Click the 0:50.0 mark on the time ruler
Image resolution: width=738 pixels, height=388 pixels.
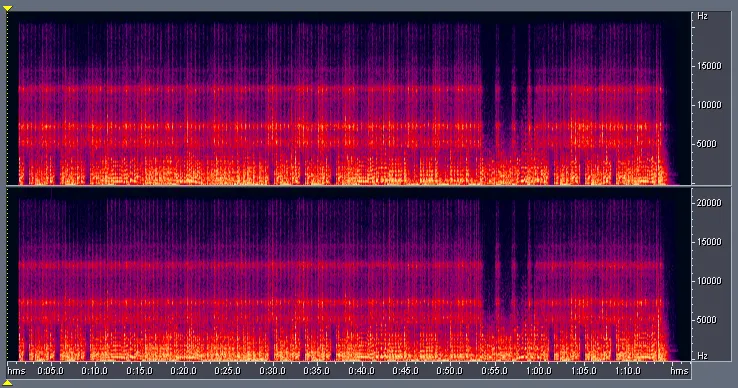click(x=449, y=371)
